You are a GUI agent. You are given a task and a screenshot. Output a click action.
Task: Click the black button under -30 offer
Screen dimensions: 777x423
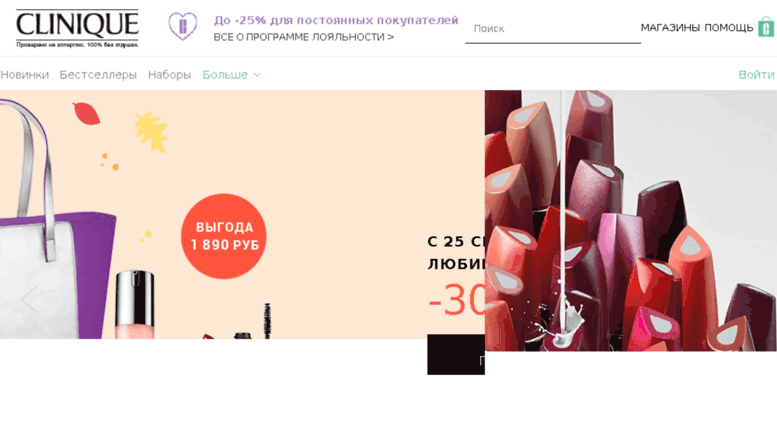[456, 355]
